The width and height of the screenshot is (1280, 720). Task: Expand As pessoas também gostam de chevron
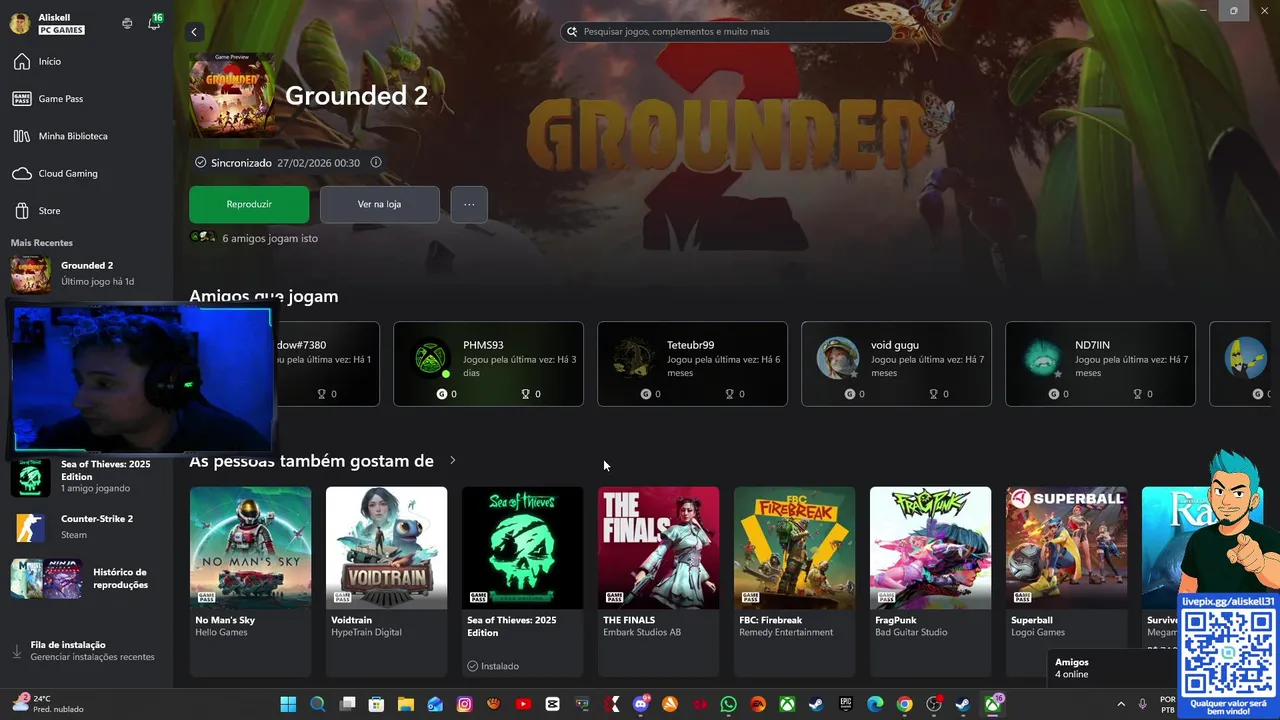[x=453, y=460]
